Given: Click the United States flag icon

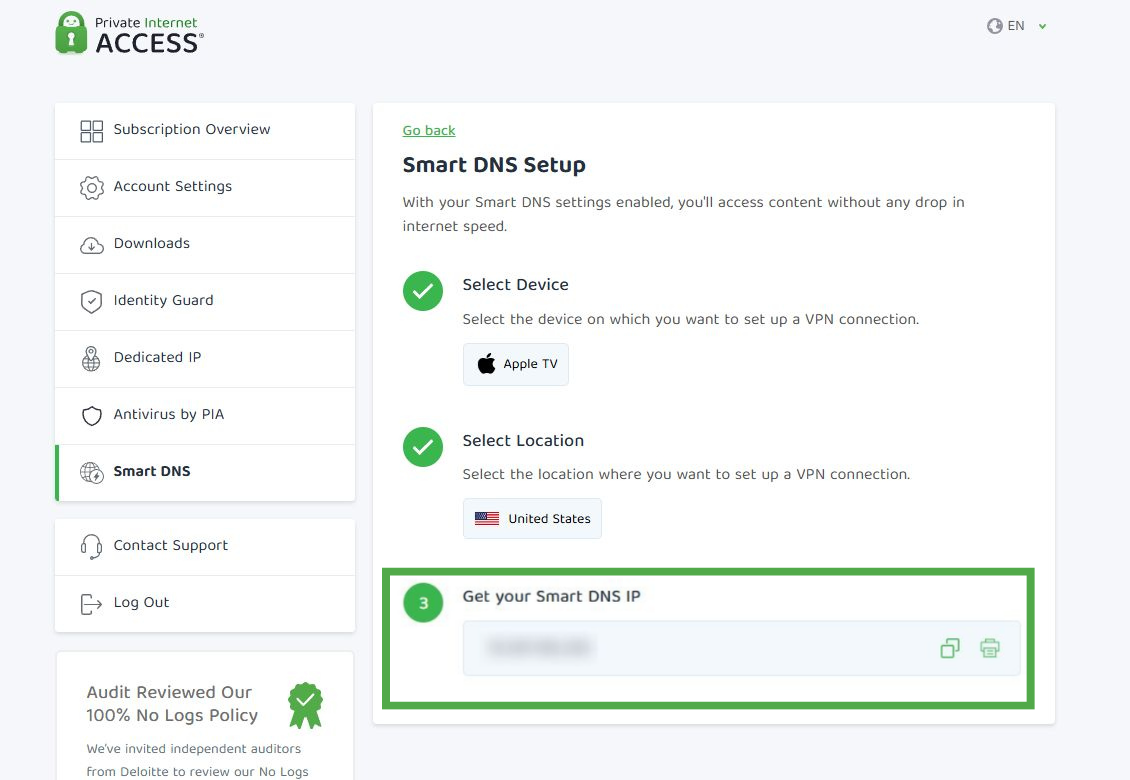Looking at the screenshot, I should click(x=487, y=518).
